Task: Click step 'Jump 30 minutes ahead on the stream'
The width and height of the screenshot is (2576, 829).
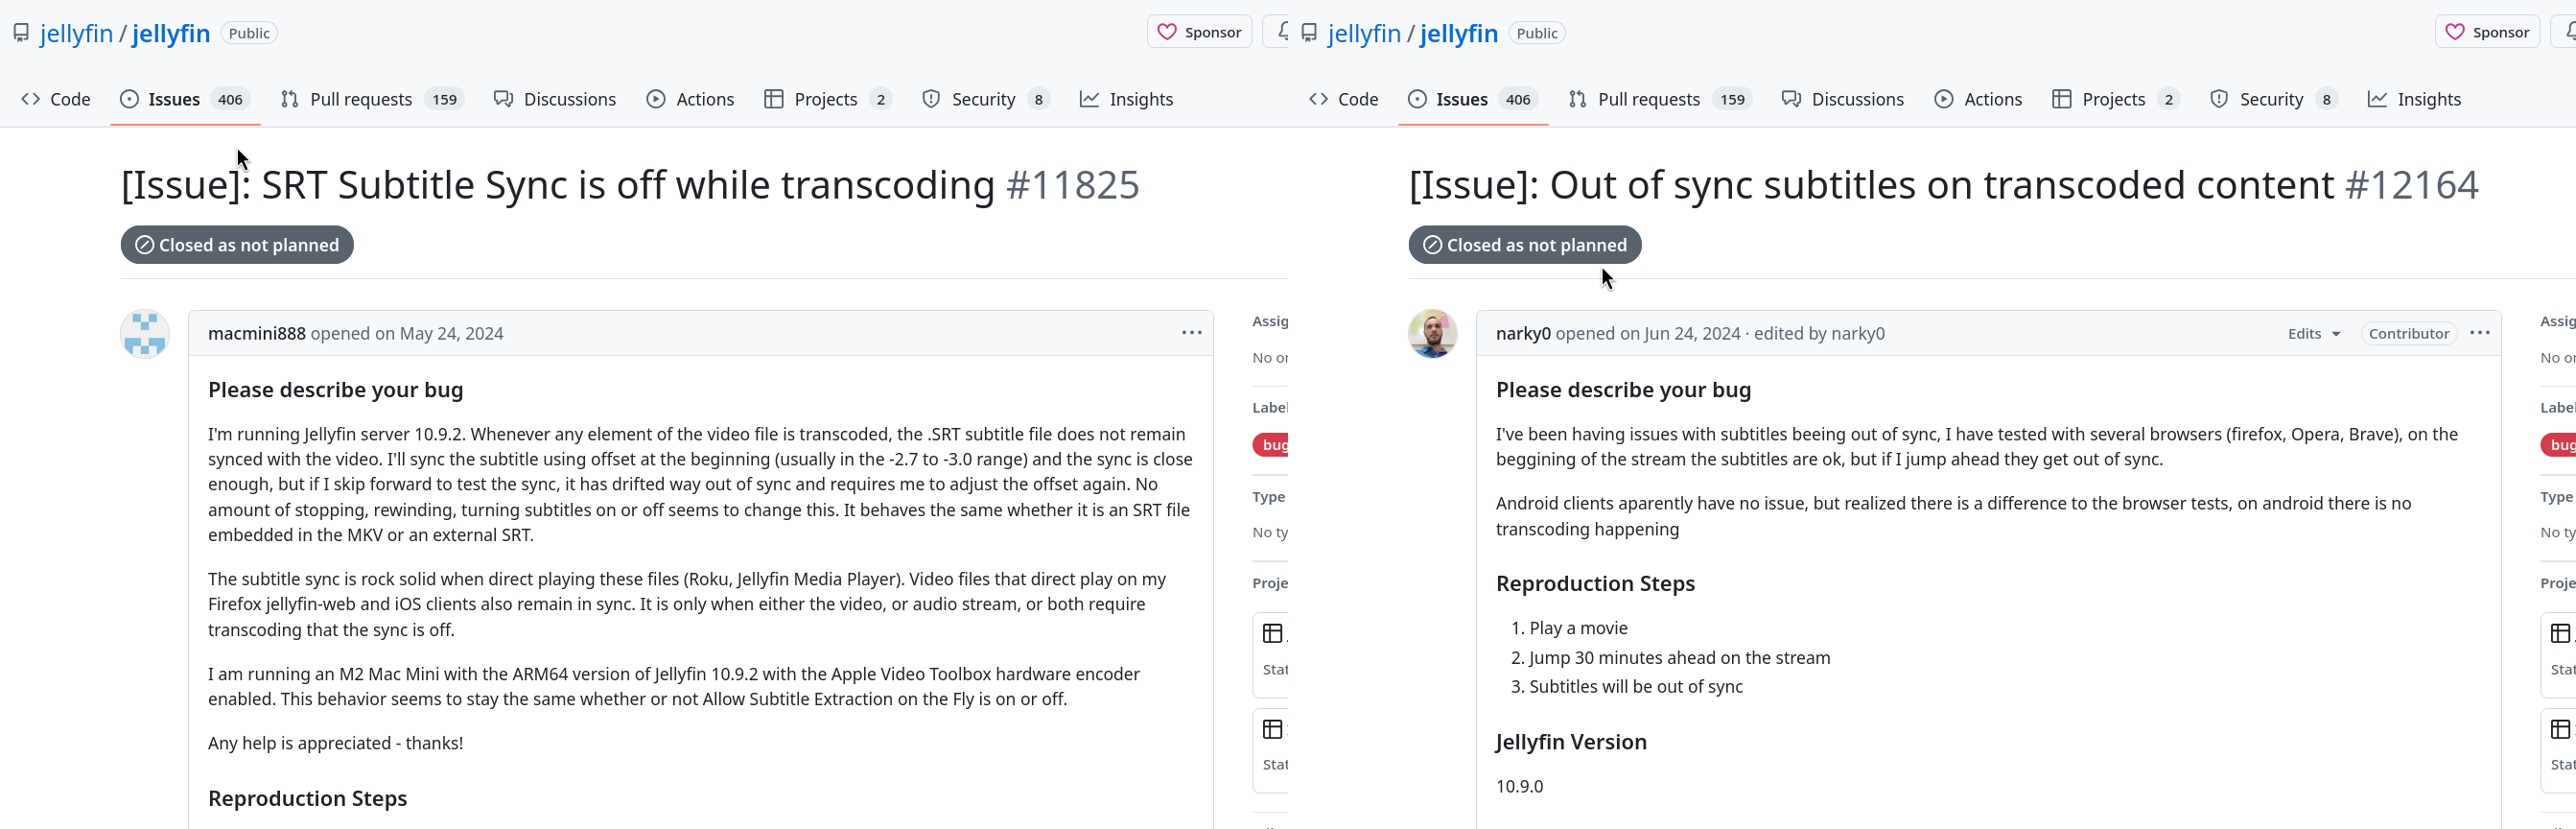Action: point(1680,658)
